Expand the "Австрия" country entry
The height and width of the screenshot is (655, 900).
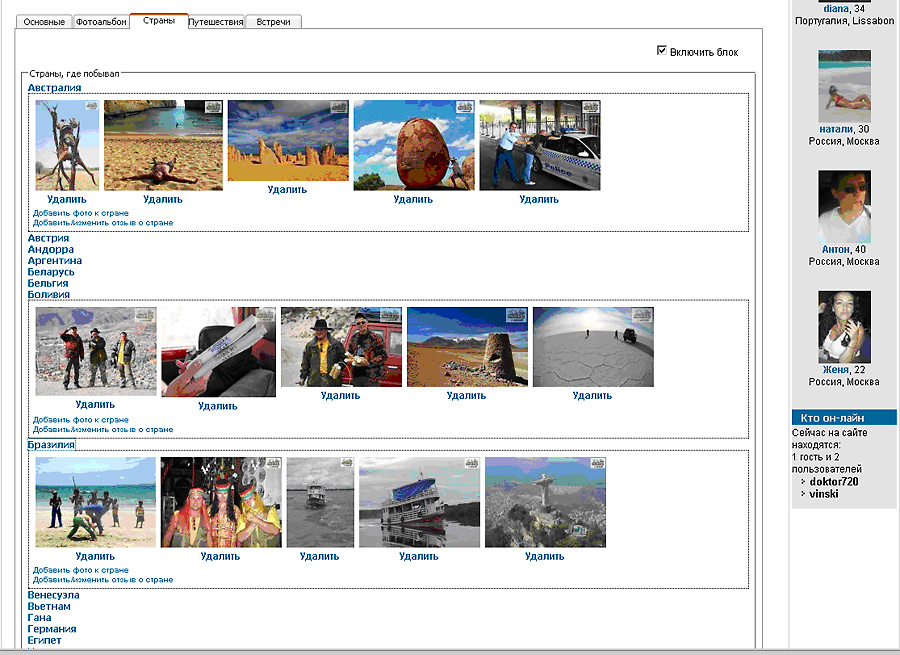point(48,238)
